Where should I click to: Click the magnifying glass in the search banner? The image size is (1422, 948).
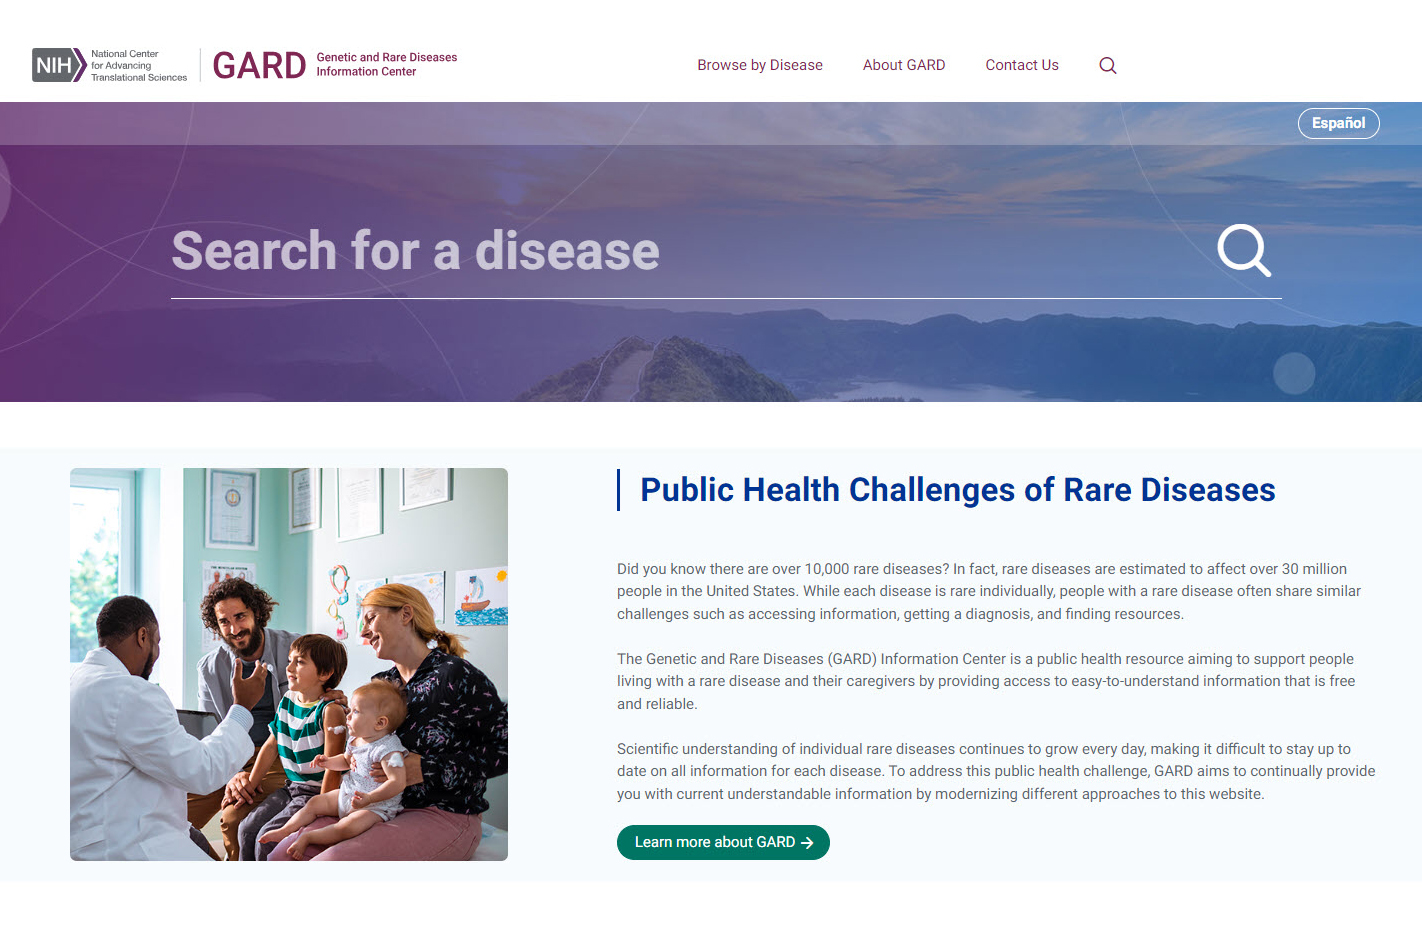[x=1244, y=251]
